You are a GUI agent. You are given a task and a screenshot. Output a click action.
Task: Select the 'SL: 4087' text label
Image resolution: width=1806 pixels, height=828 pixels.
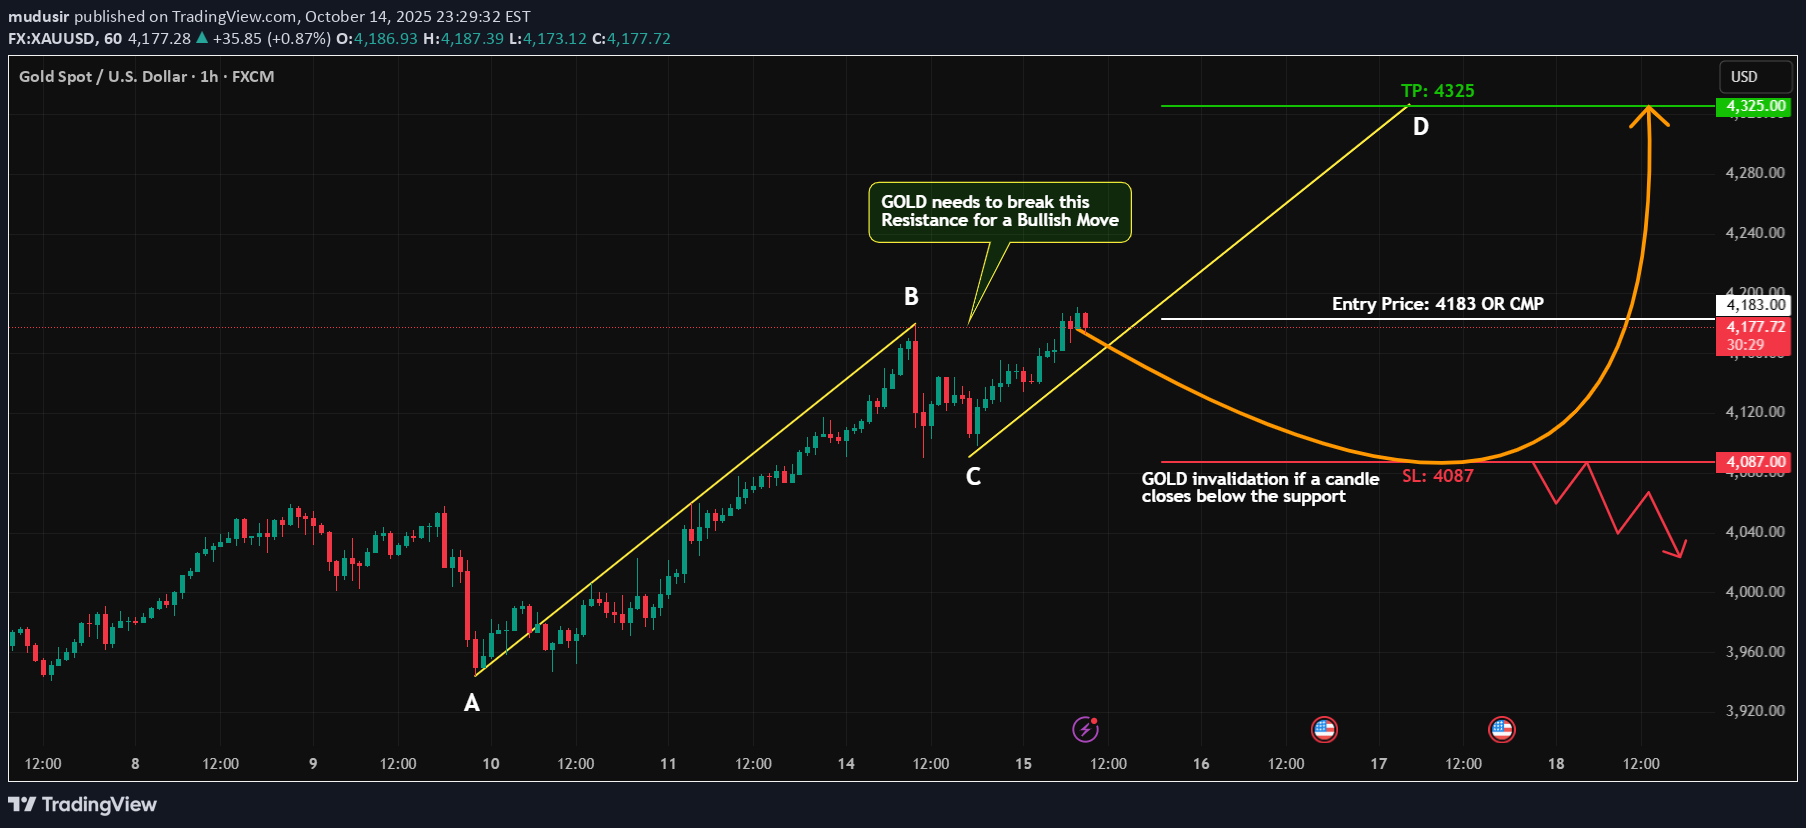[x=1437, y=476]
